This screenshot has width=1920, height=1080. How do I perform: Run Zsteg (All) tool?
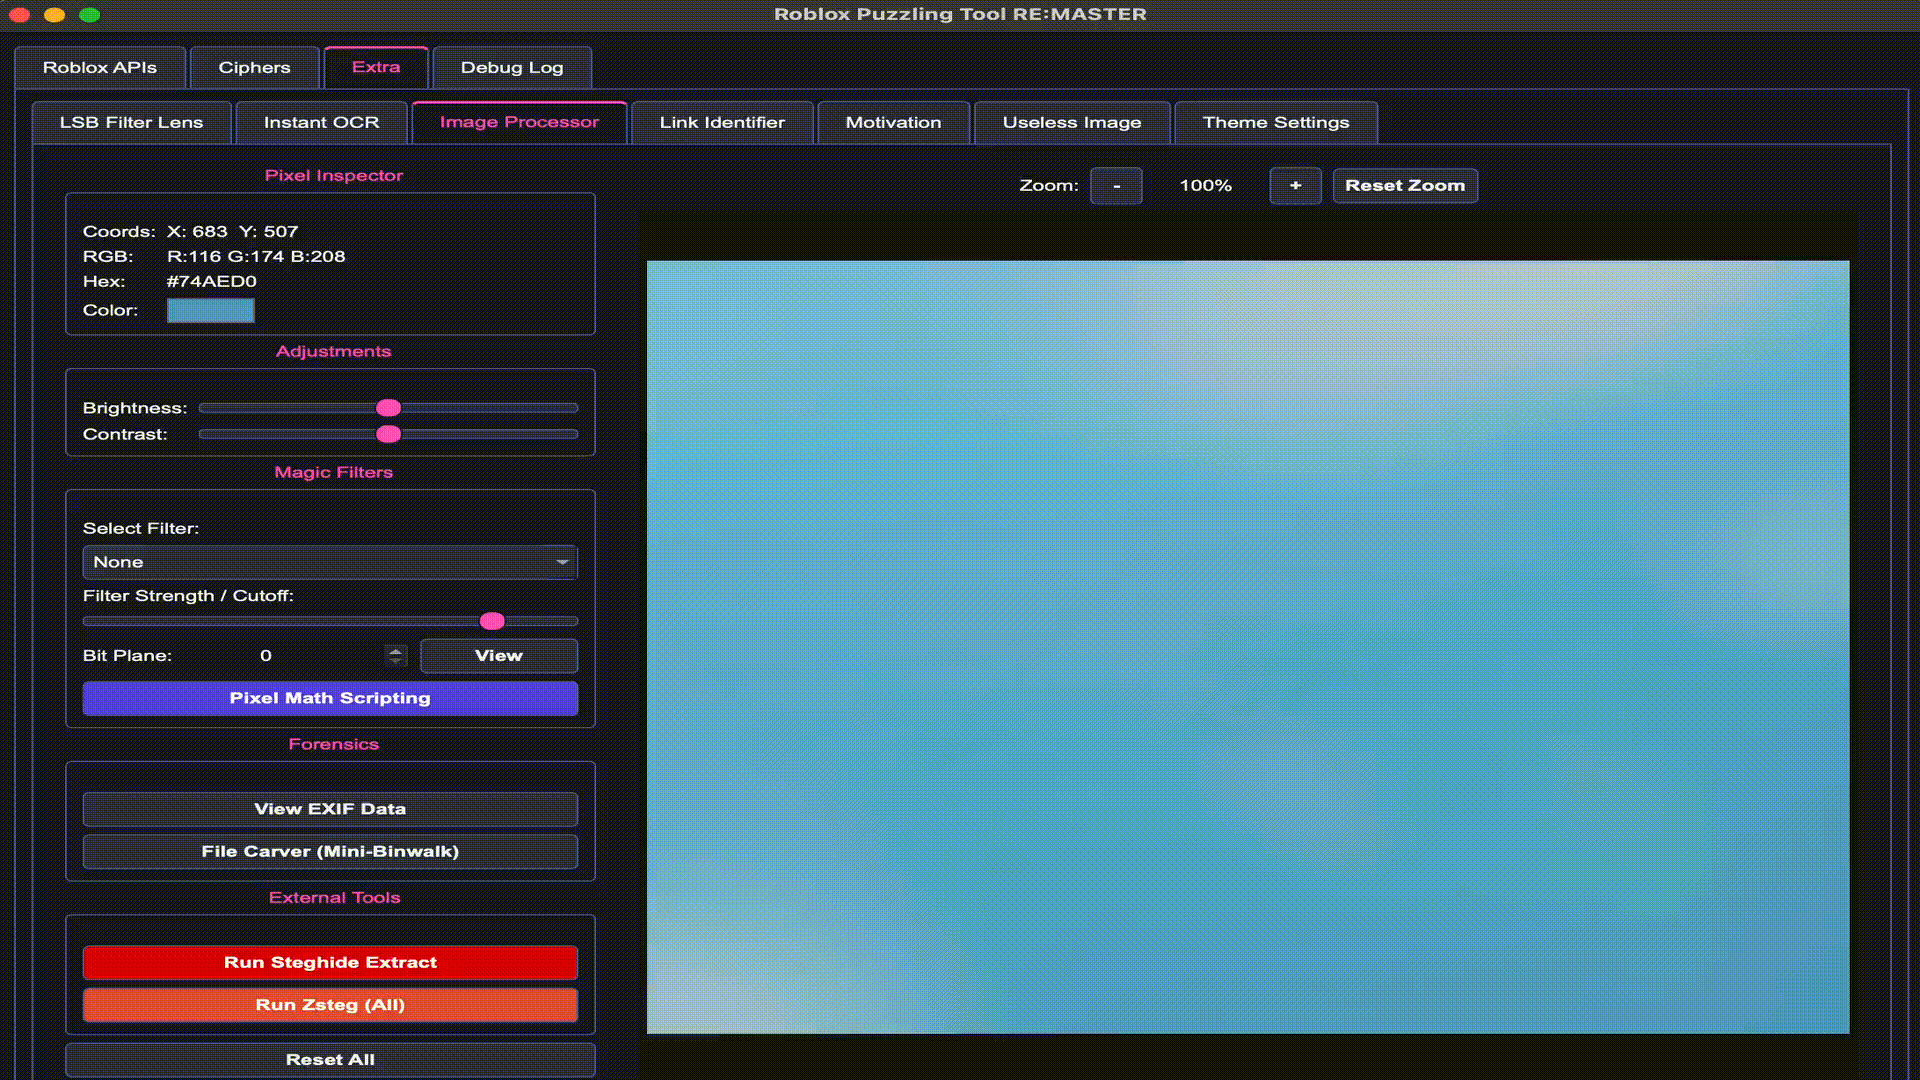330,1005
